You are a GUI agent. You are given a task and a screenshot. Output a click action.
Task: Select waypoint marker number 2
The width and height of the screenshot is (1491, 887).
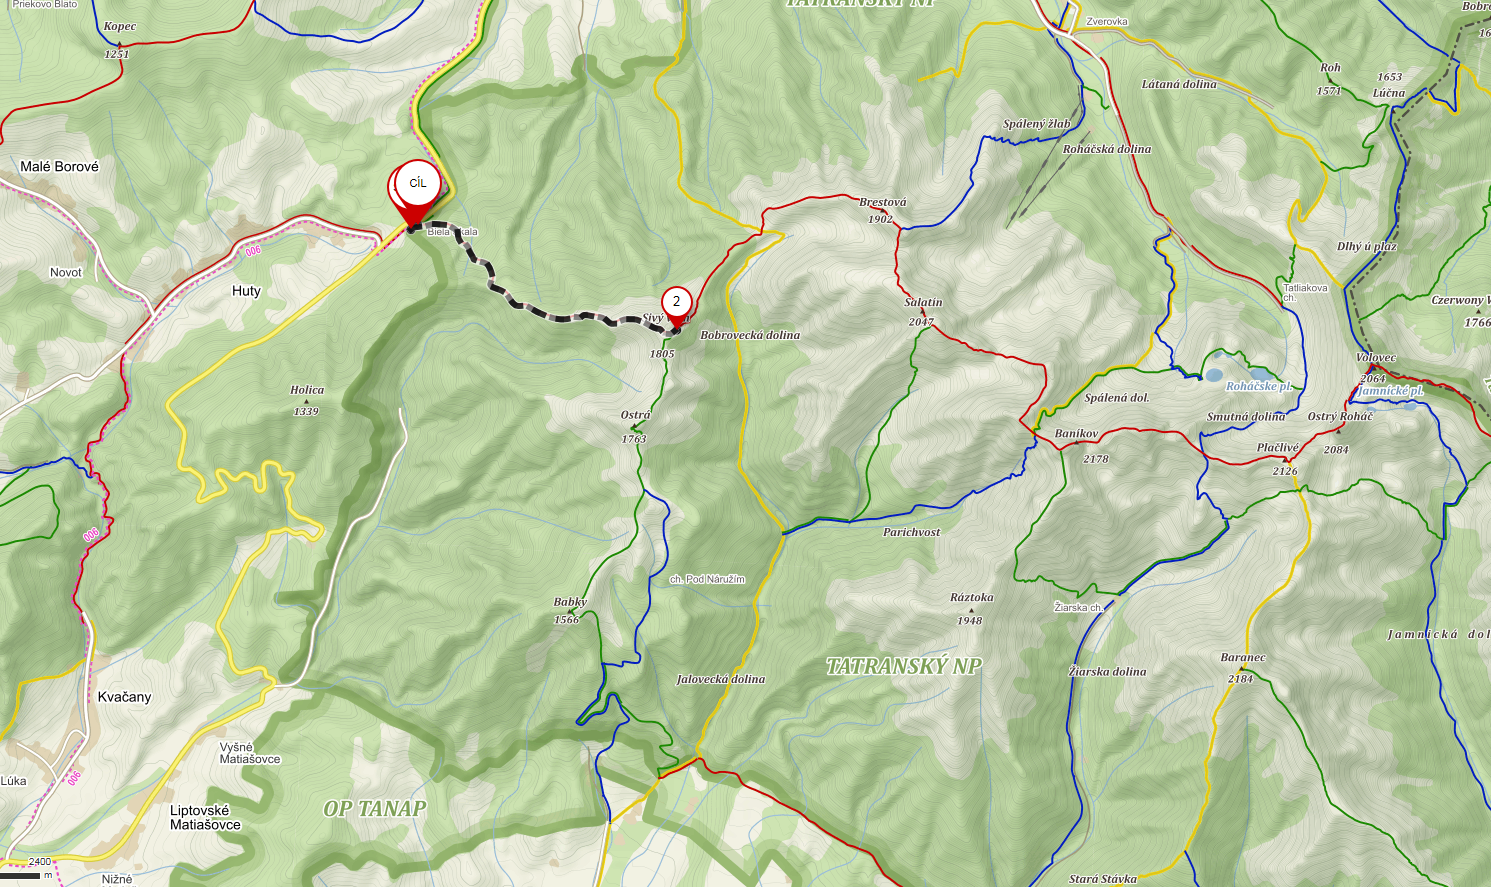pyautogui.click(x=676, y=302)
